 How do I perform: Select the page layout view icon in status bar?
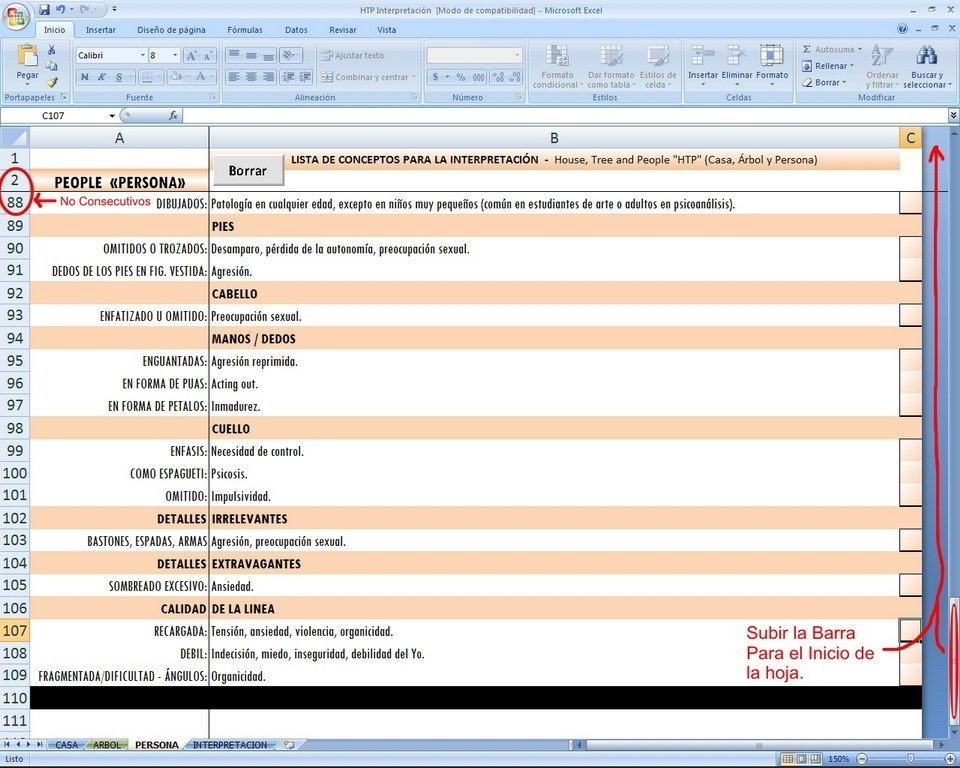tap(804, 759)
